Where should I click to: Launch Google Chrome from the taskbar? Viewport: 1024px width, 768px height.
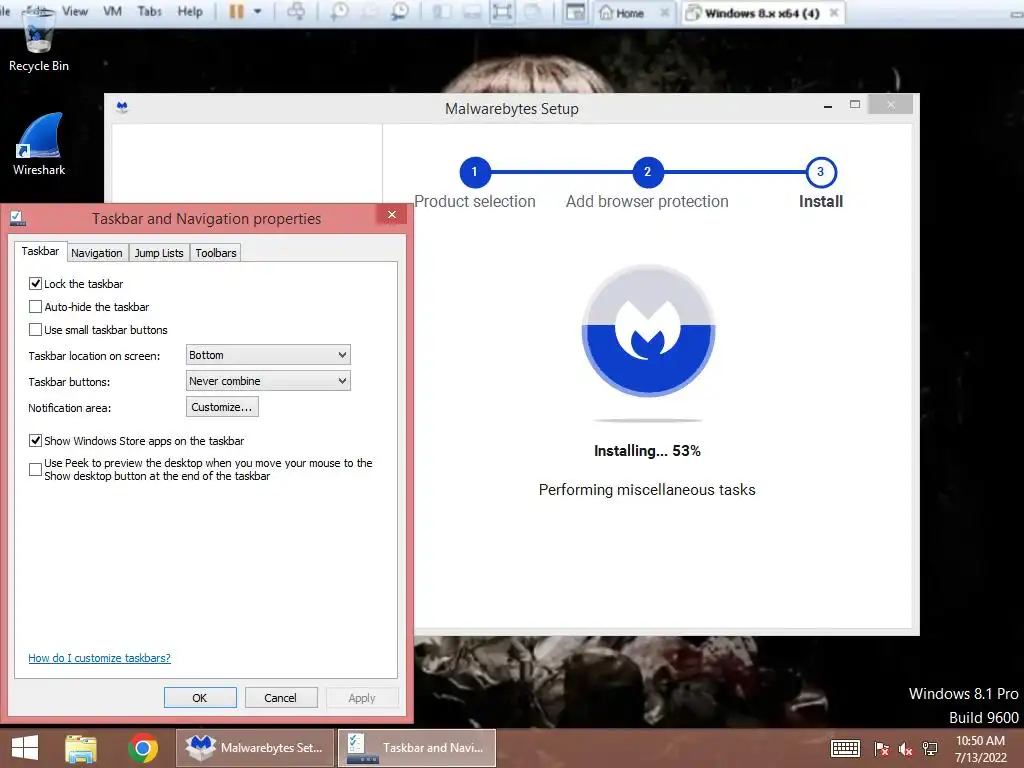(143, 748)
